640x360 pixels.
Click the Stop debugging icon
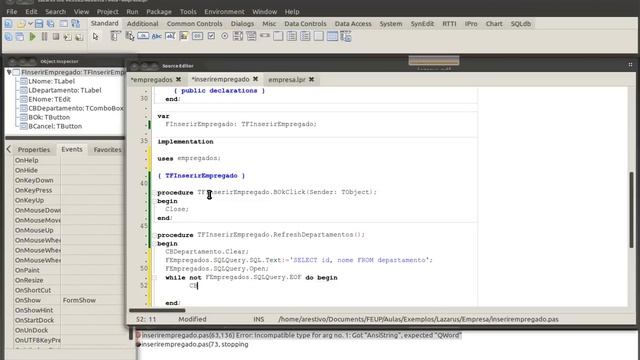point(56,37)
